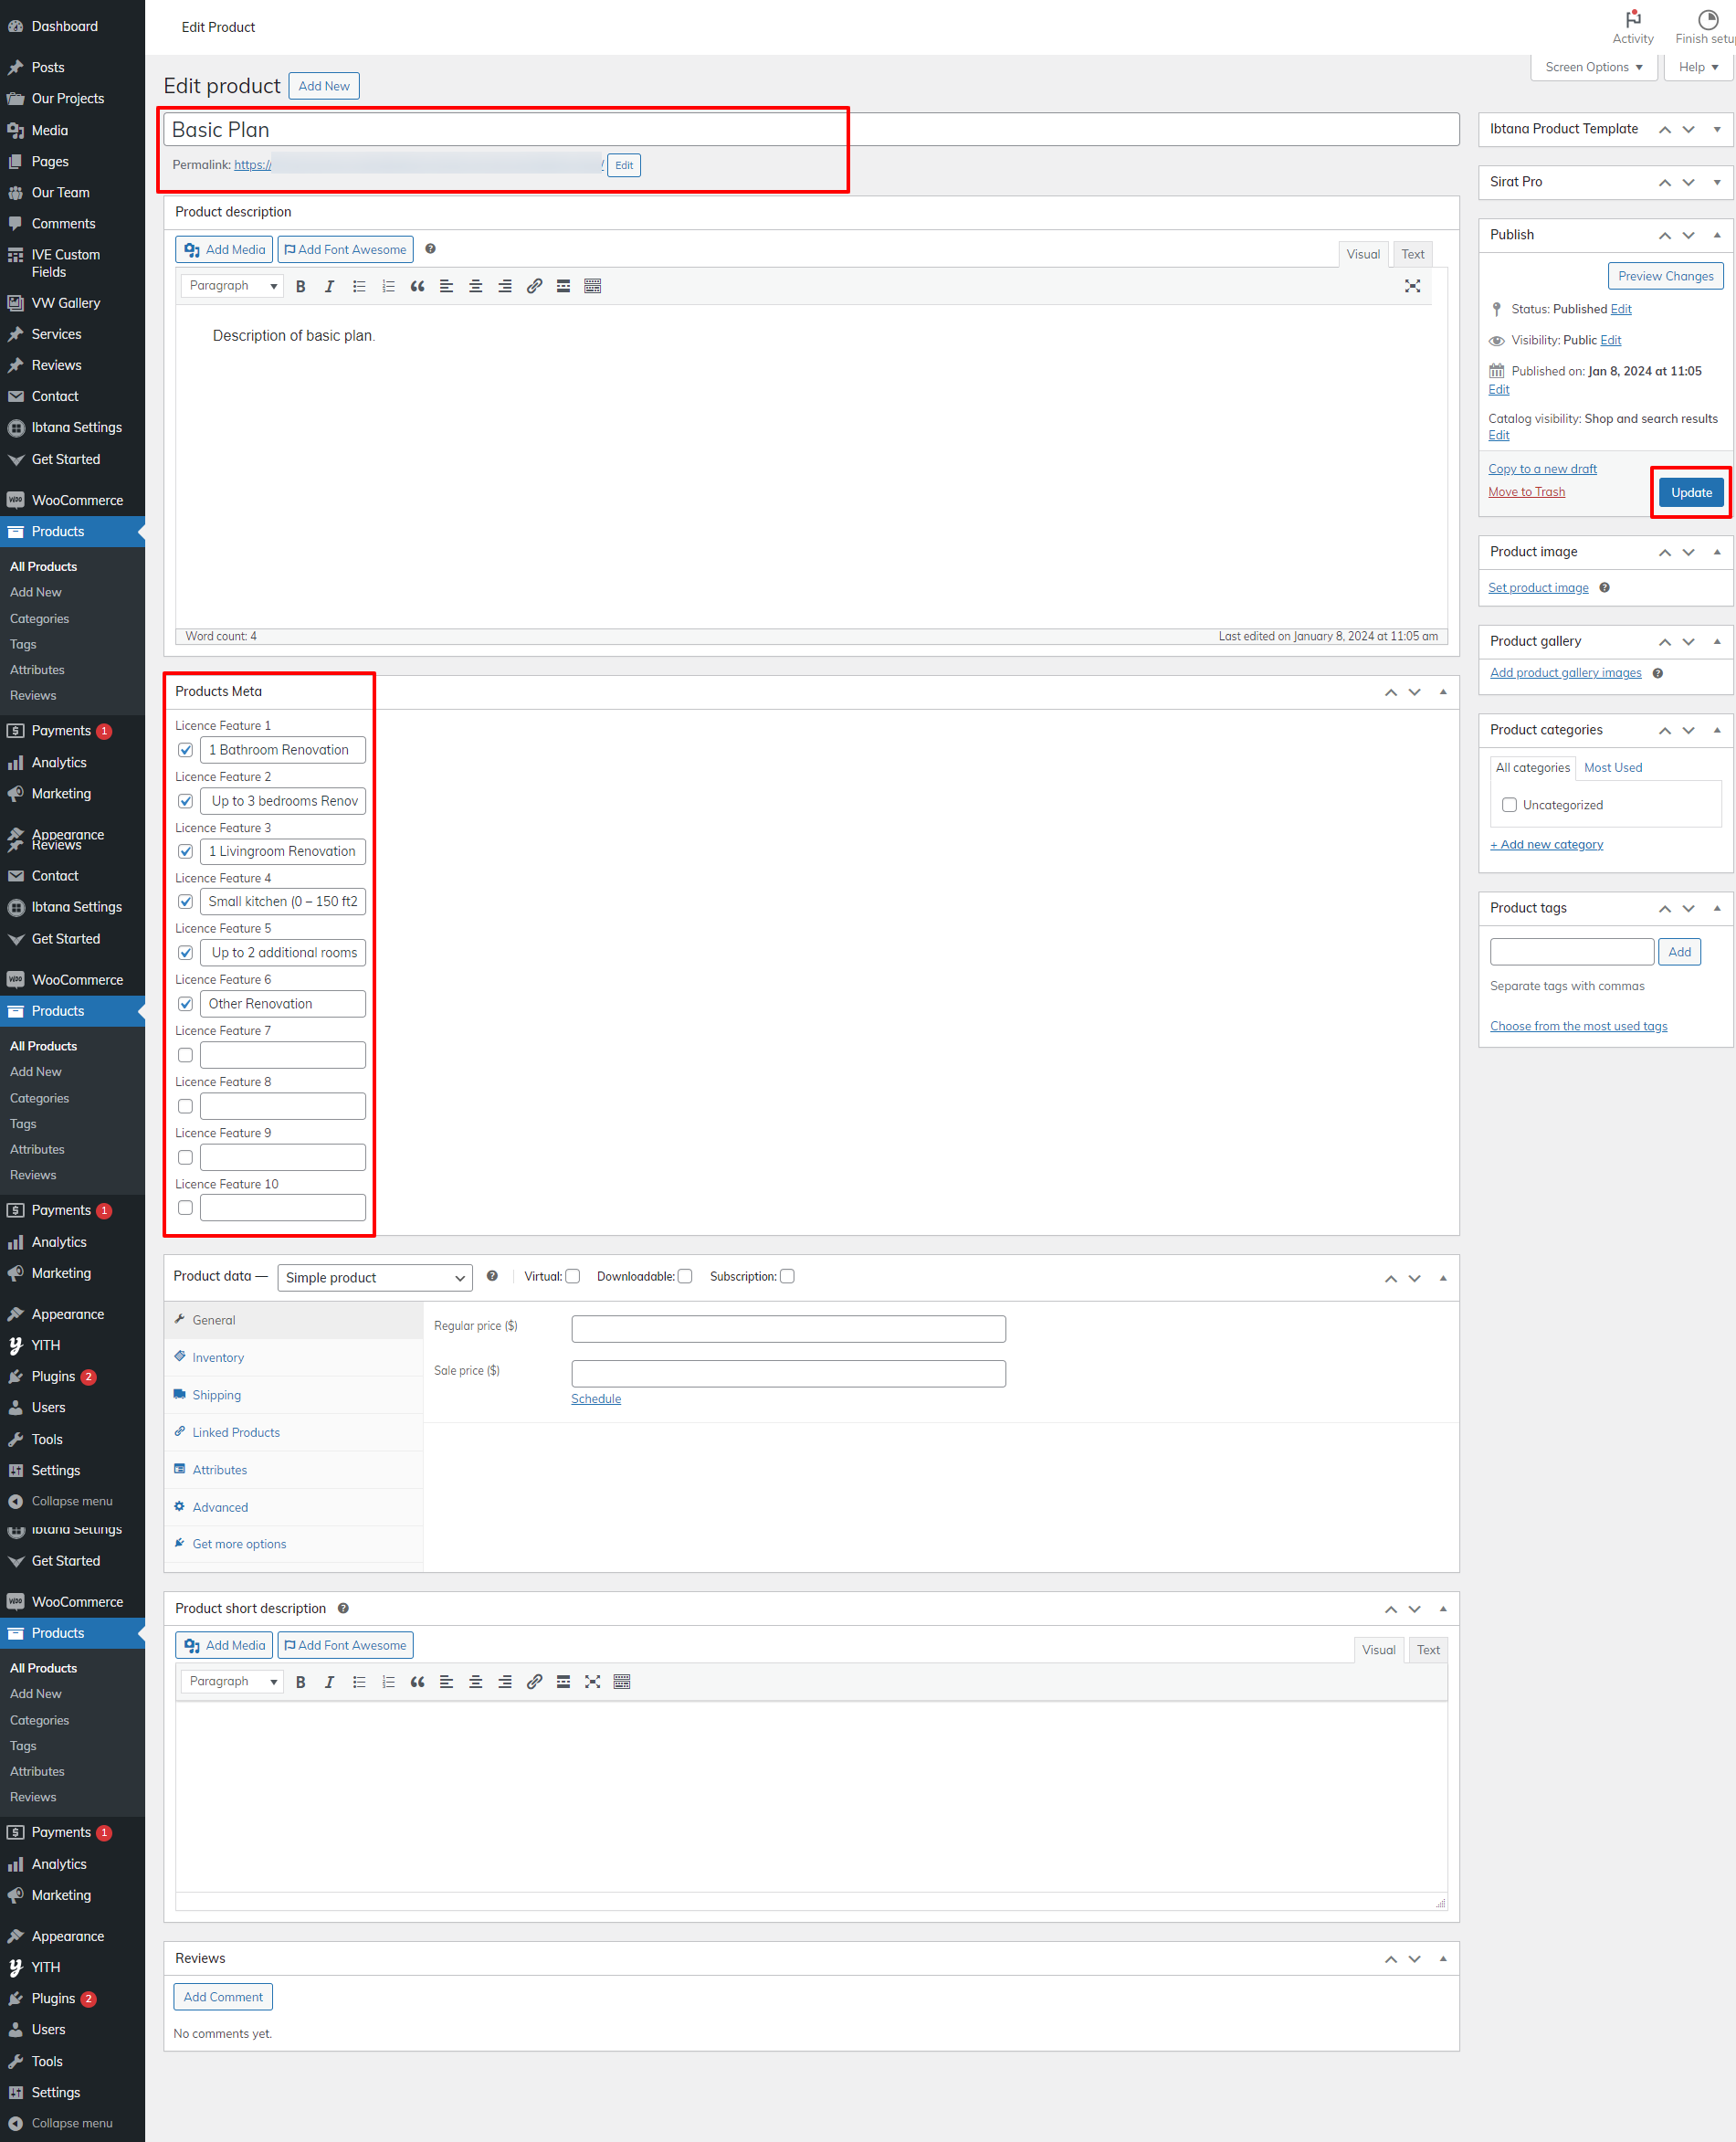Screen dimensions: 1736x2142
Task: Open the Simple product type dropdown
Action: pyautogui.click(x=374, y=1277)
